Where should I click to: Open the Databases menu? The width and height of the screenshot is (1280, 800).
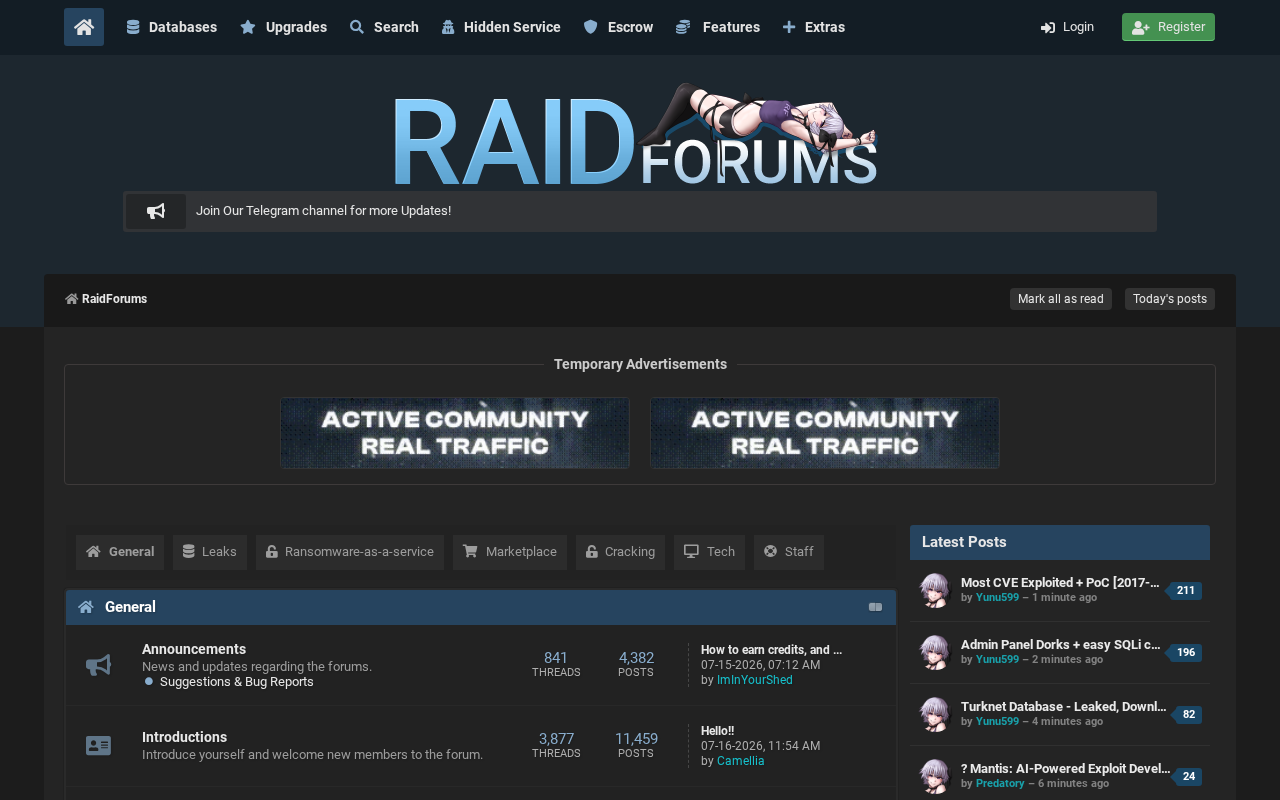coord(172,27)
